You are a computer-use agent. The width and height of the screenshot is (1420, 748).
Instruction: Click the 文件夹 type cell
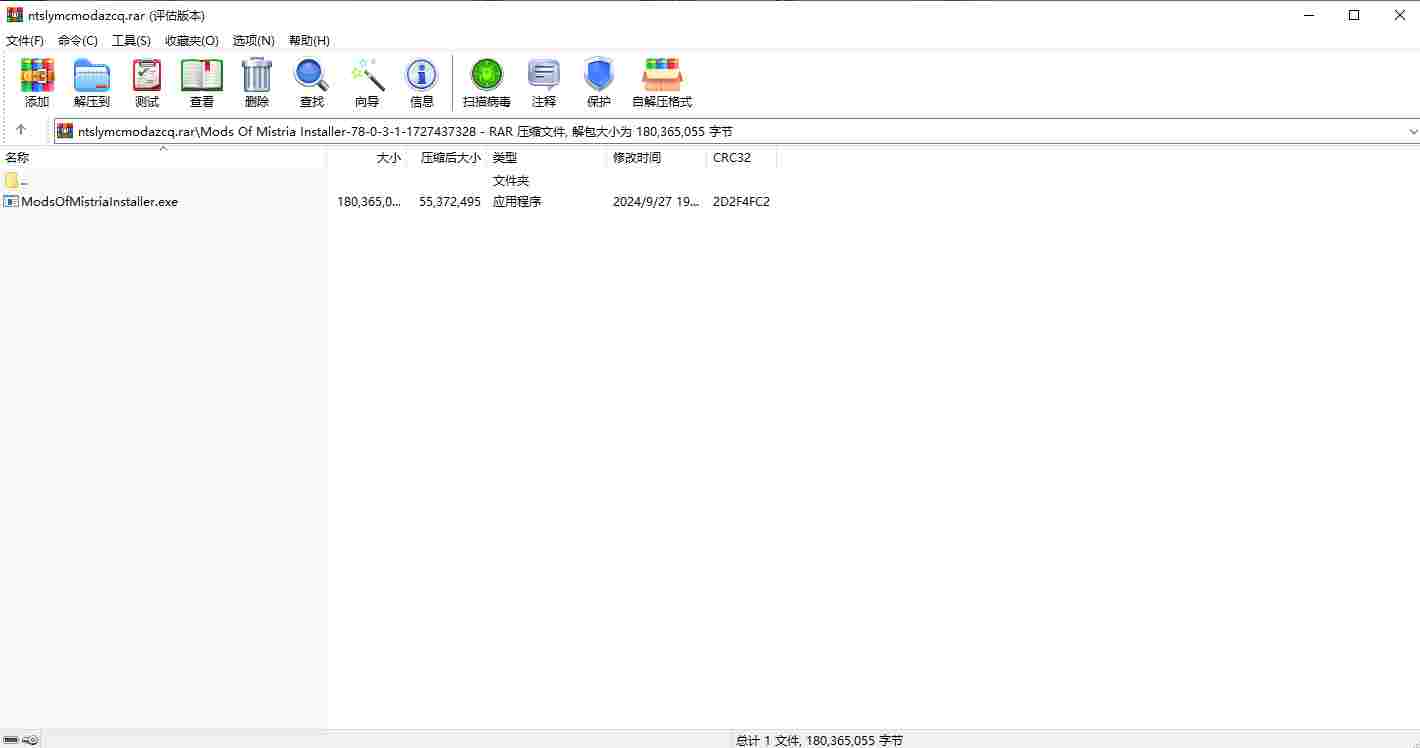coord(511,181)
